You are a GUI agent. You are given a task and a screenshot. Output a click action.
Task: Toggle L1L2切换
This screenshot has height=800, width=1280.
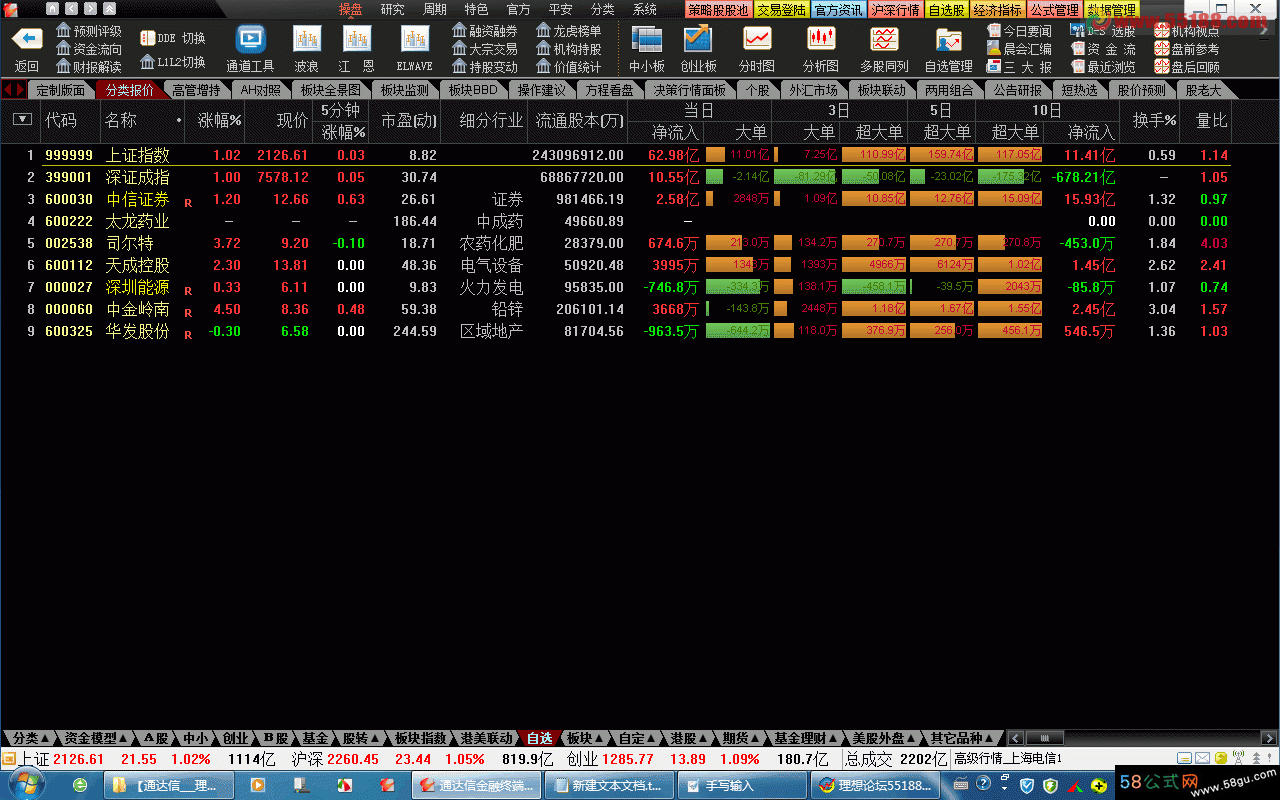click(173, 62)
